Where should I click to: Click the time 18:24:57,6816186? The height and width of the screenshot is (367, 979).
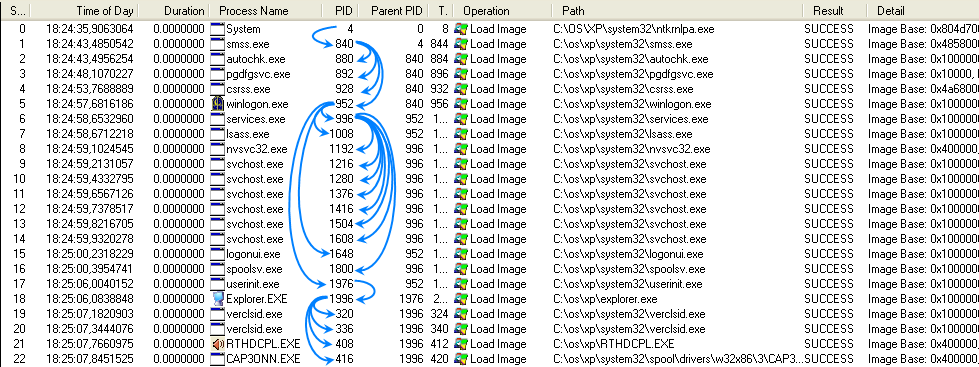[x=89, y=104]
